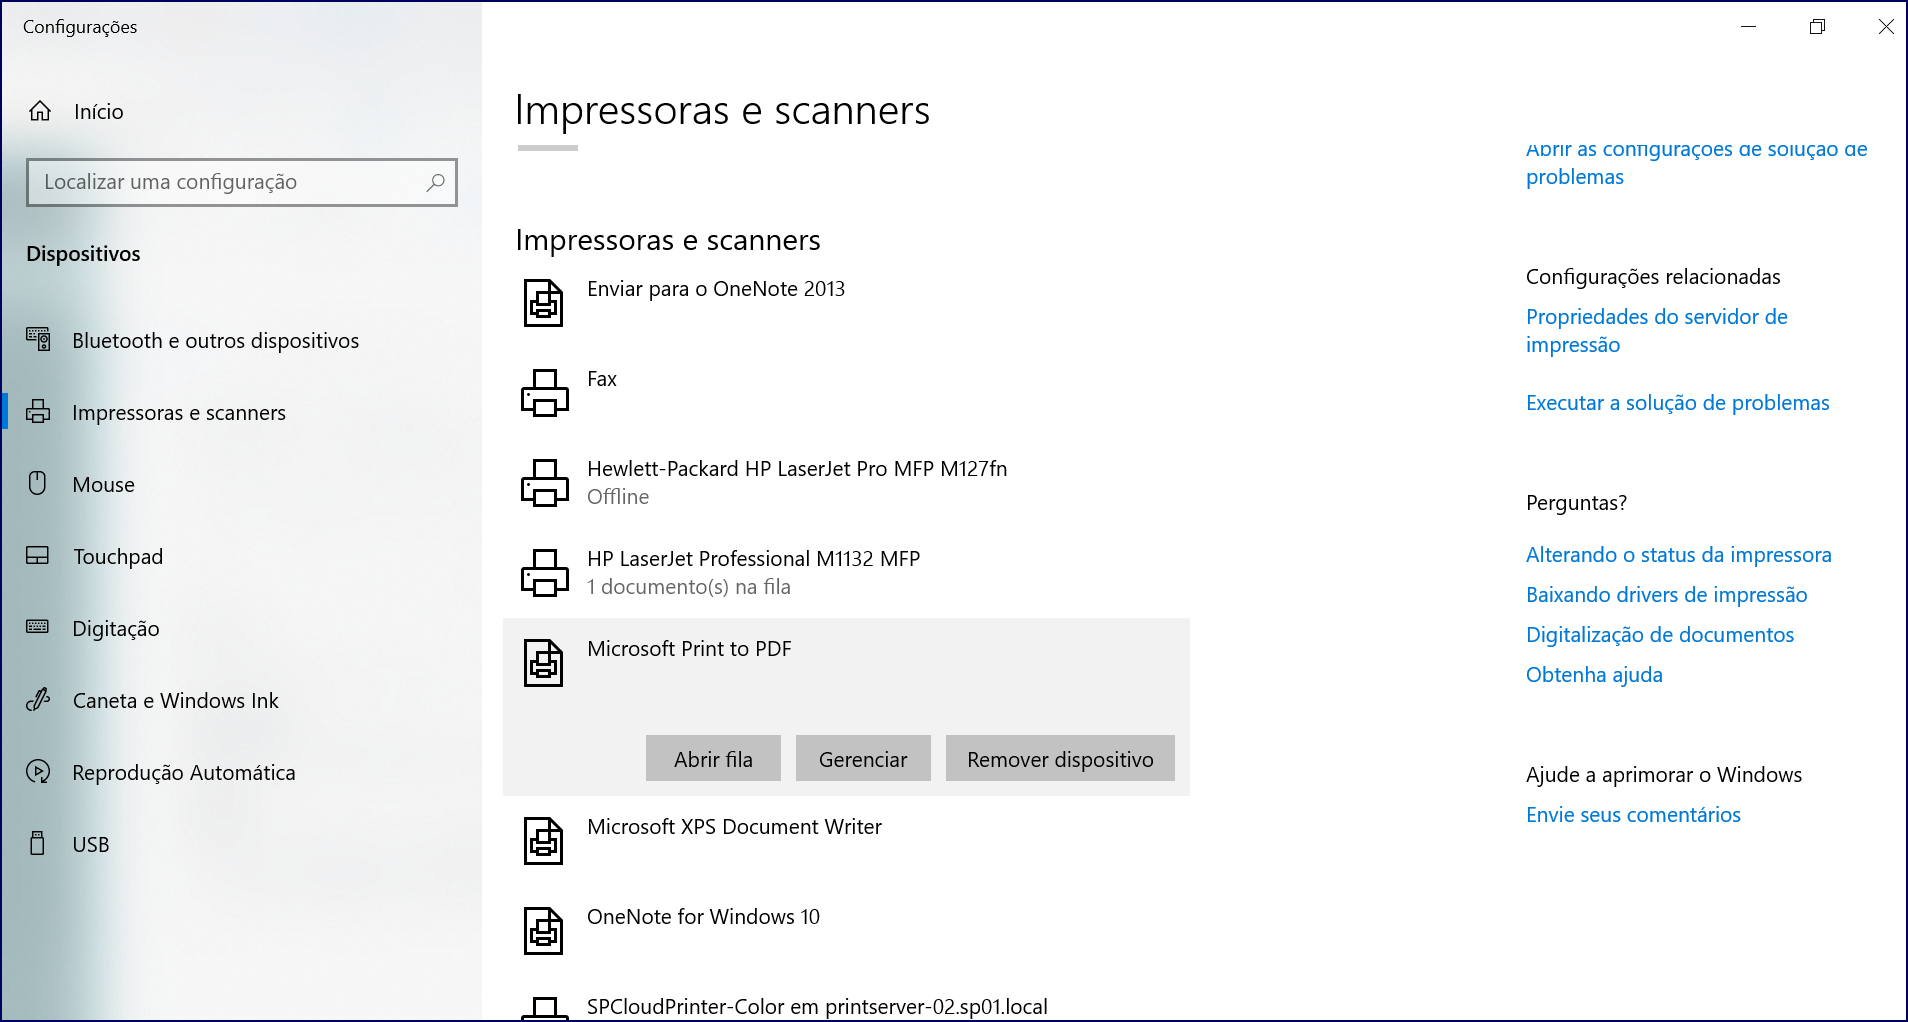
Task: Go to the Mouse settings page
Action: coord(104,485)
